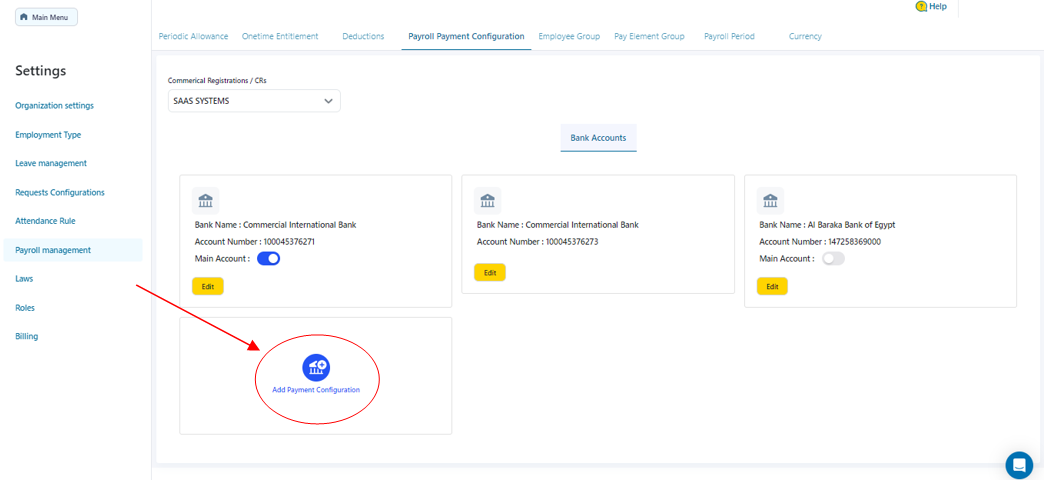Click bank icon on account 100045376273 card
The width and height of the screenshot is (1047, 480).
coord(487,200)
